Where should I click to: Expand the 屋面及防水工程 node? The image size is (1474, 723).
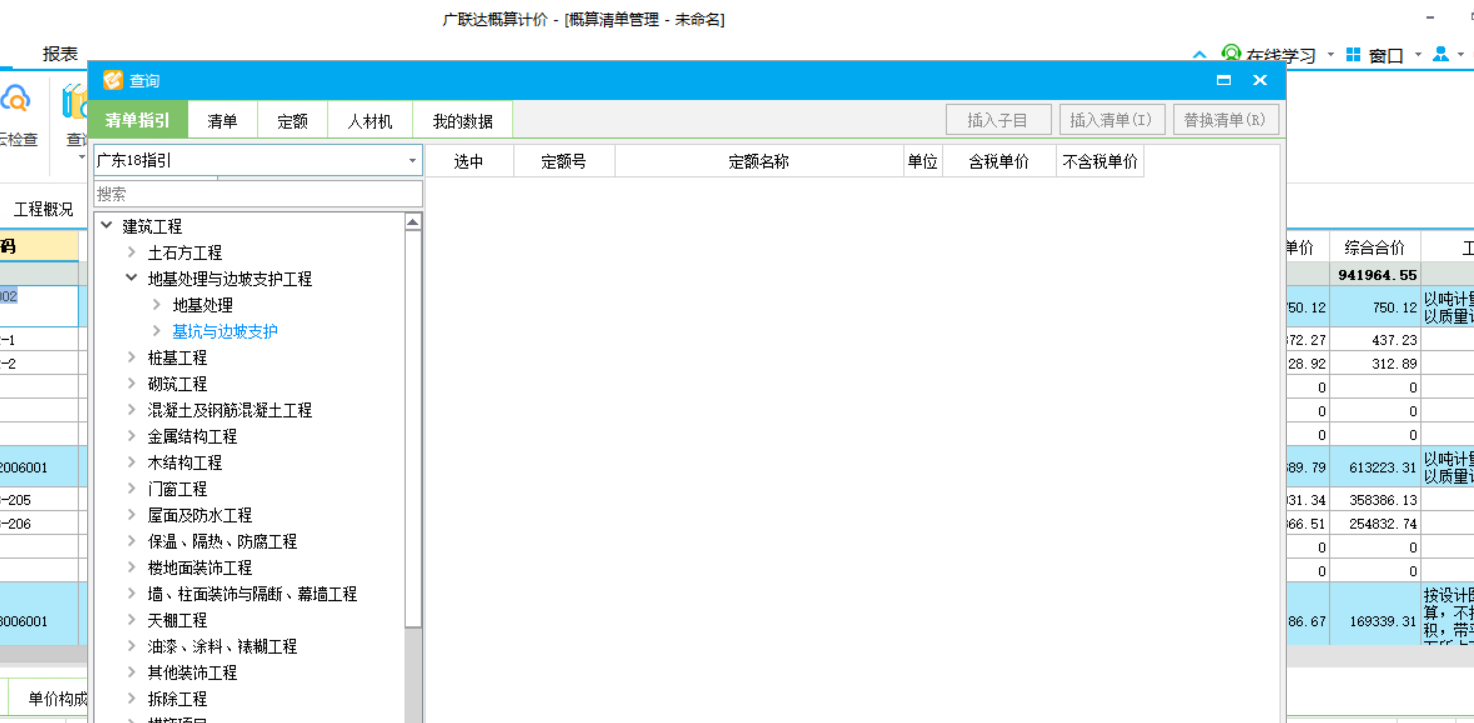pyautogui.click(x=131, y=514)
